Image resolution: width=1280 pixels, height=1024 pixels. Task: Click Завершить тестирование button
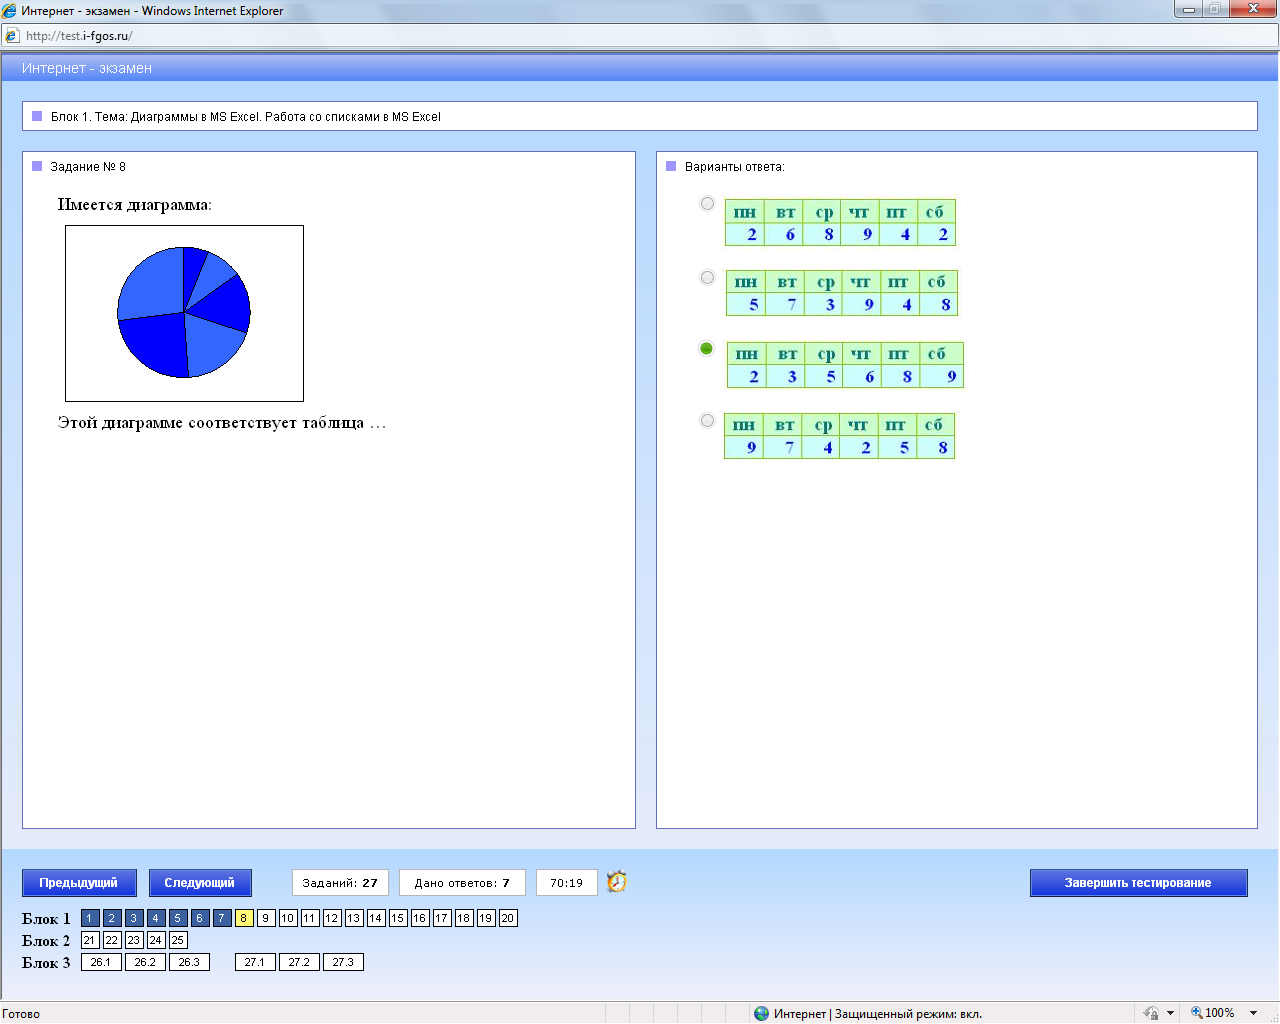point(1138,883)
